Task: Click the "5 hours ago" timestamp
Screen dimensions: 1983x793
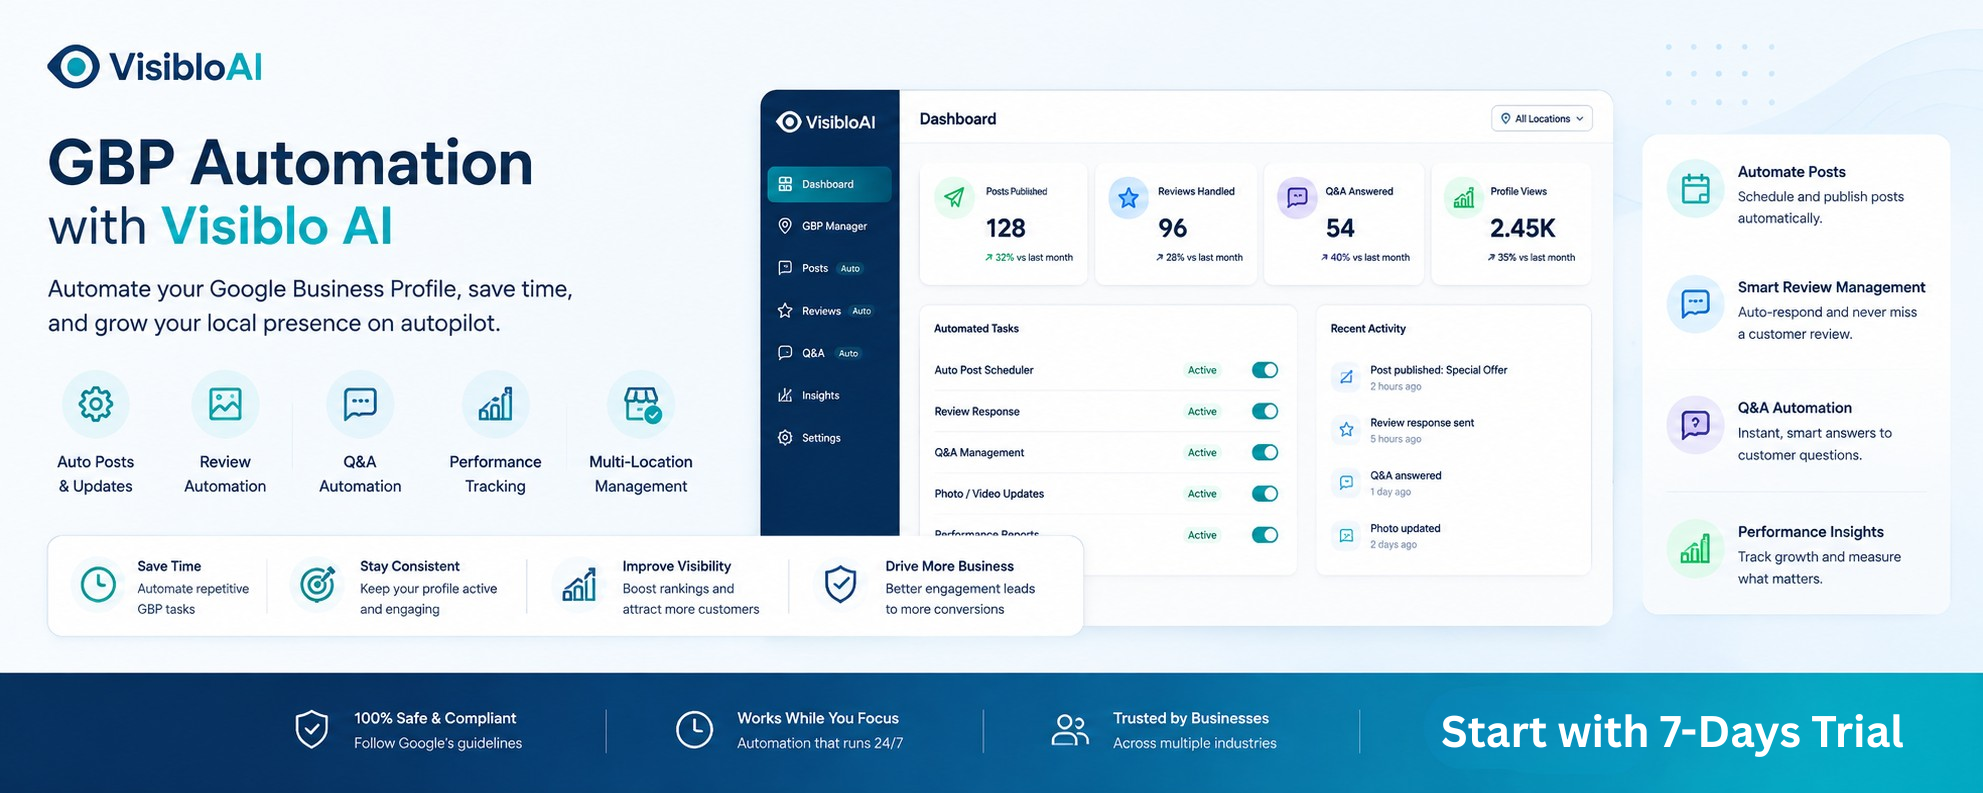Action: click(x=1395, y=439)
